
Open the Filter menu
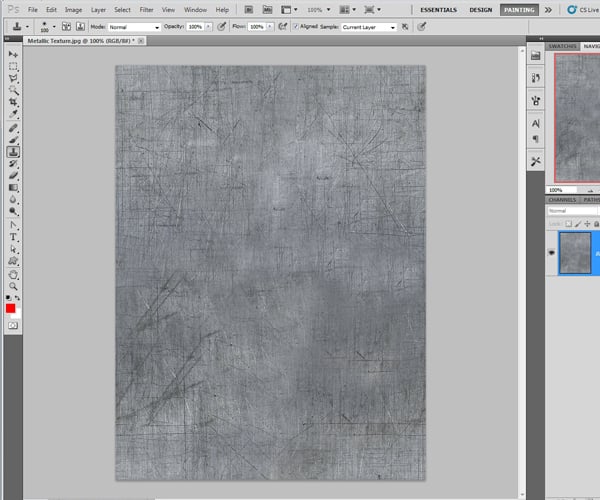146,10
